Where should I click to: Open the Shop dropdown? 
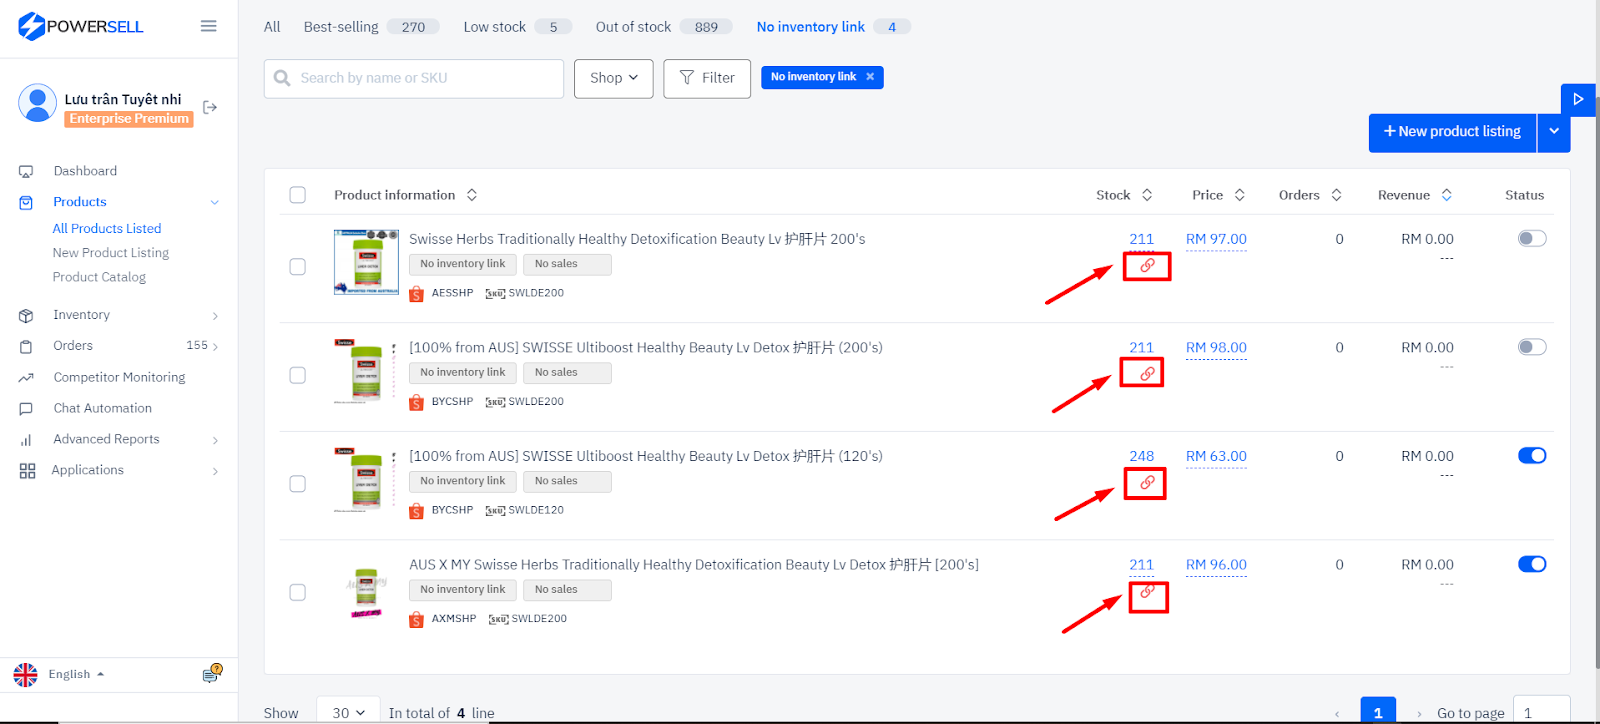point(614,78)
